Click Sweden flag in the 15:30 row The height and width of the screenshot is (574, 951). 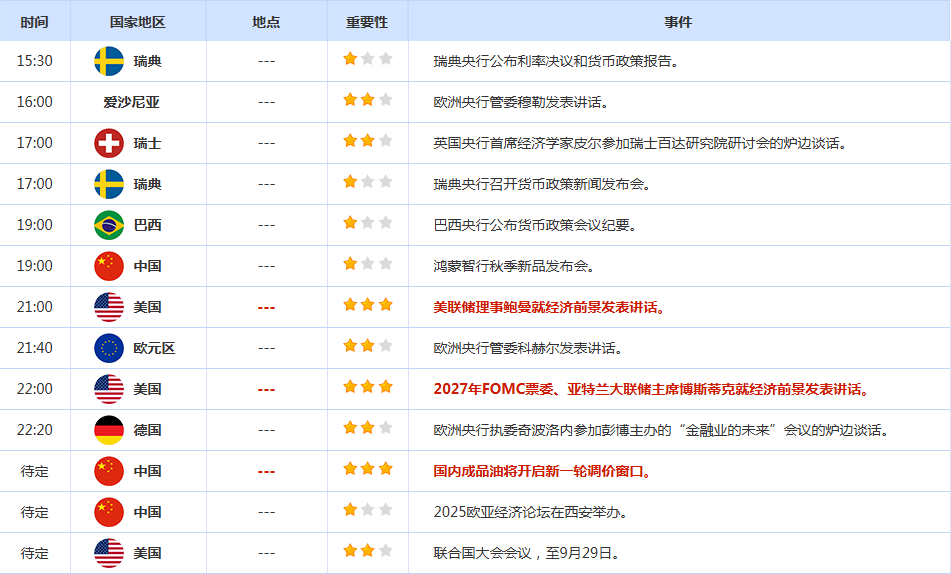click(x=109, y=61)
